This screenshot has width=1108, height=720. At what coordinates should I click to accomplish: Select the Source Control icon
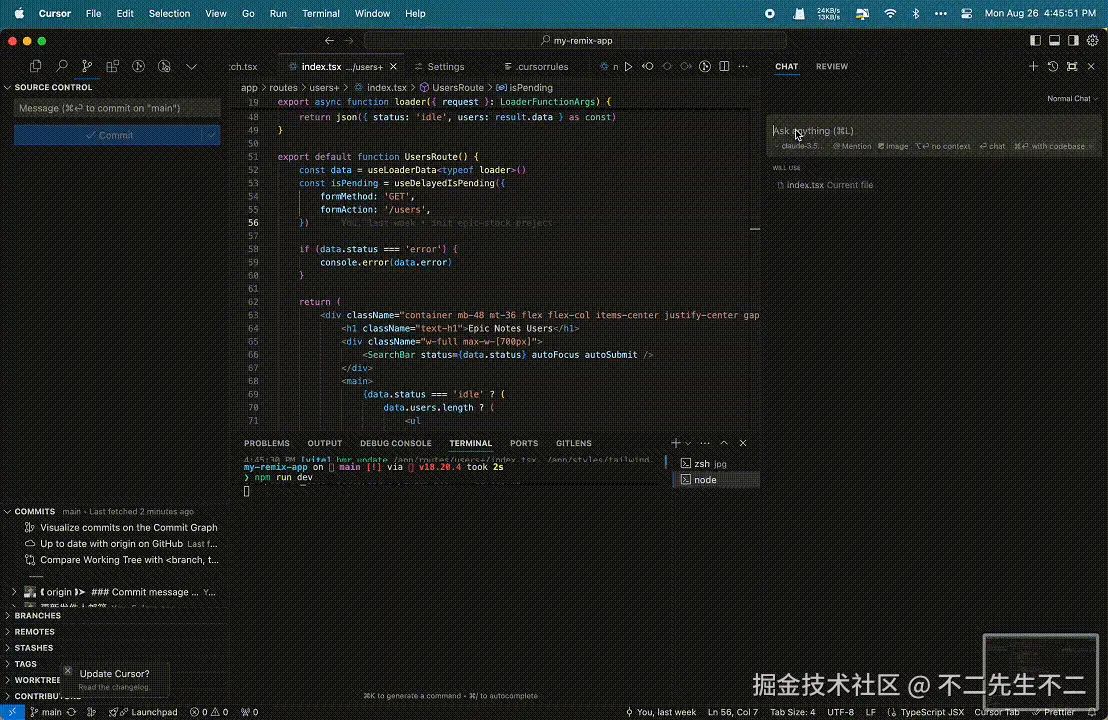click(x=87, y=66)
